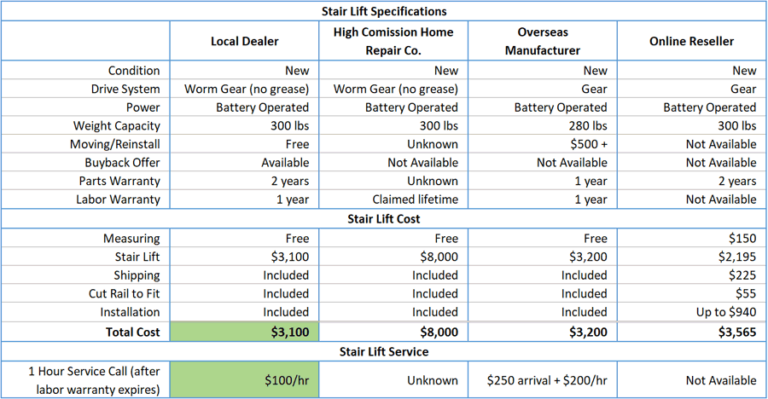The height and width of the screenshot is (399, 768).
Task: Select the '1 Hour Service Call' row label
Action: (x=94, y=380)
